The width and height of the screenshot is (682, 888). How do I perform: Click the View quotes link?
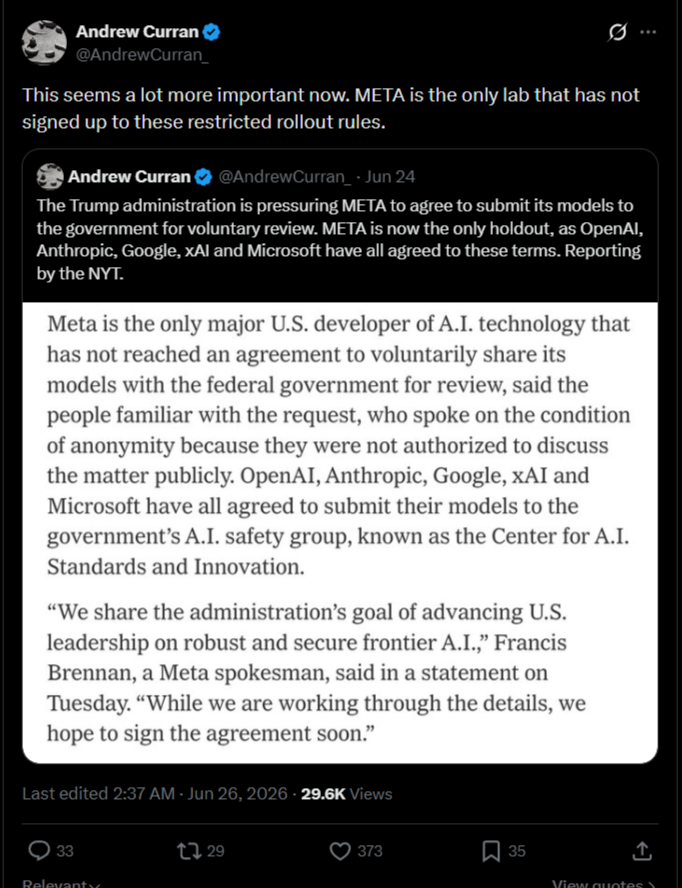click(604, 883)
